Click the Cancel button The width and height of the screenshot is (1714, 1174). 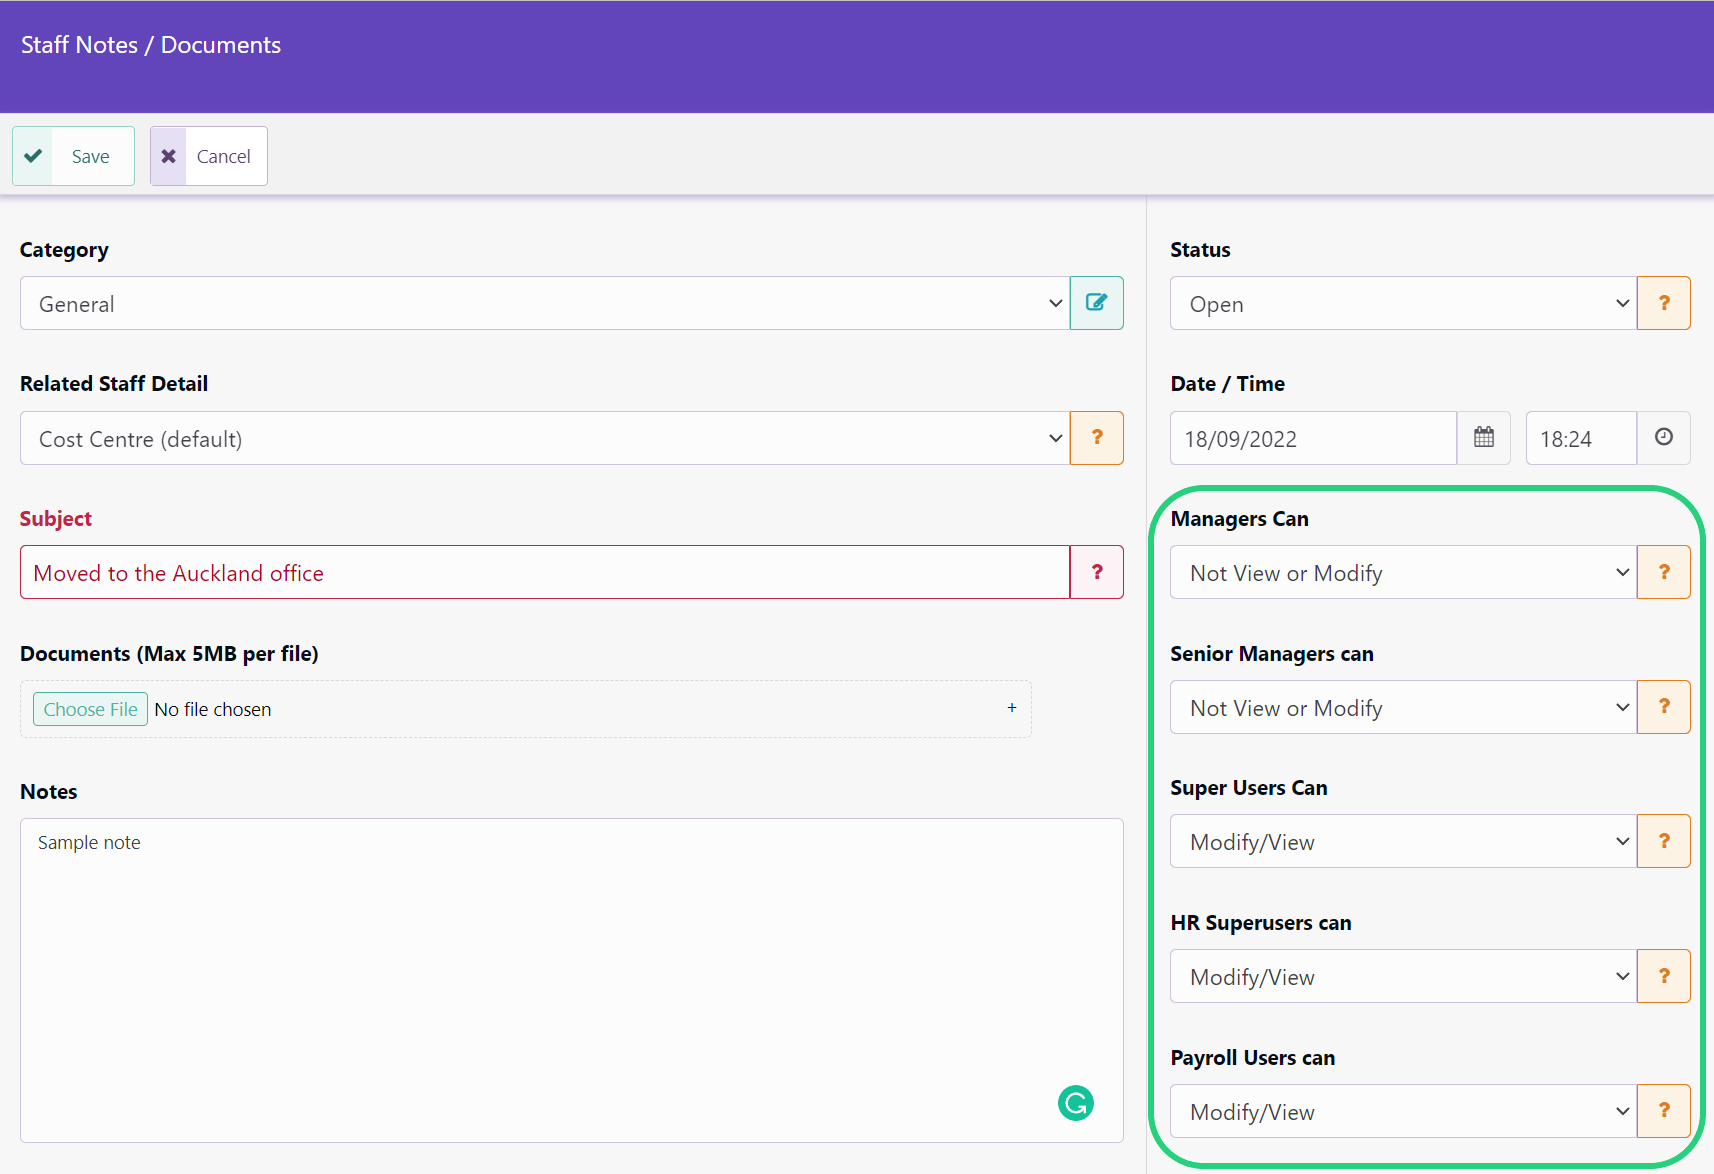click(209, 156)
